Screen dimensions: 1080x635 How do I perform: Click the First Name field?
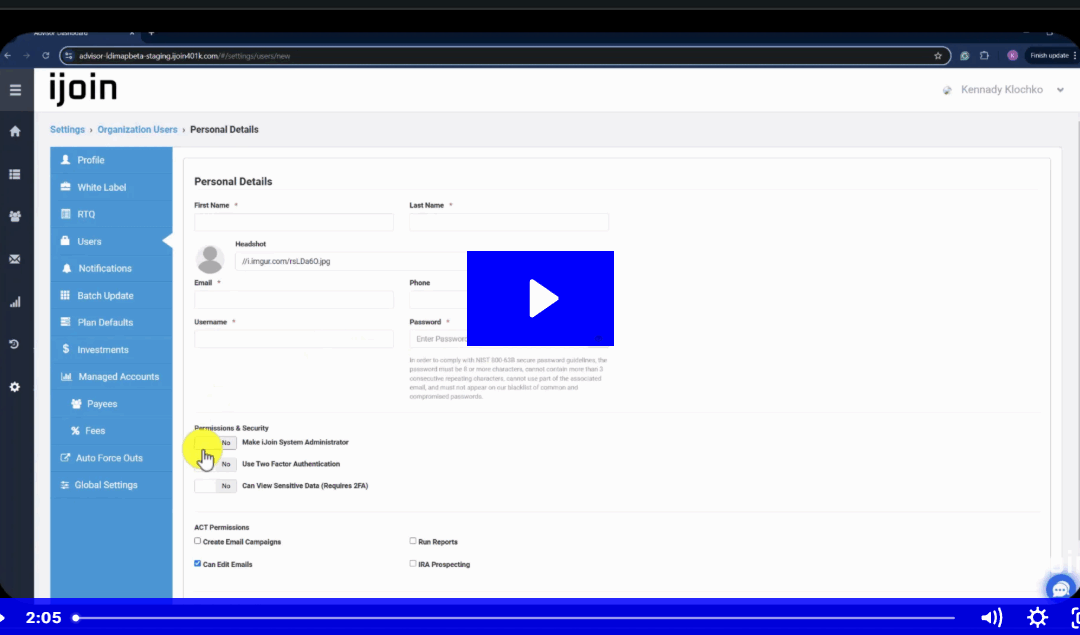tap(294, 222)
